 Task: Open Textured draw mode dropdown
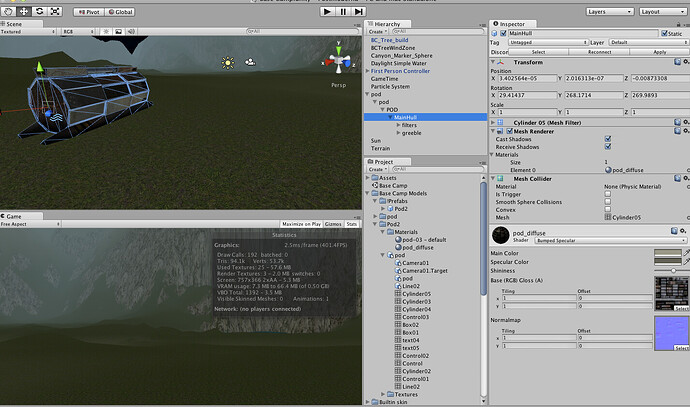(x=28, y=32)
